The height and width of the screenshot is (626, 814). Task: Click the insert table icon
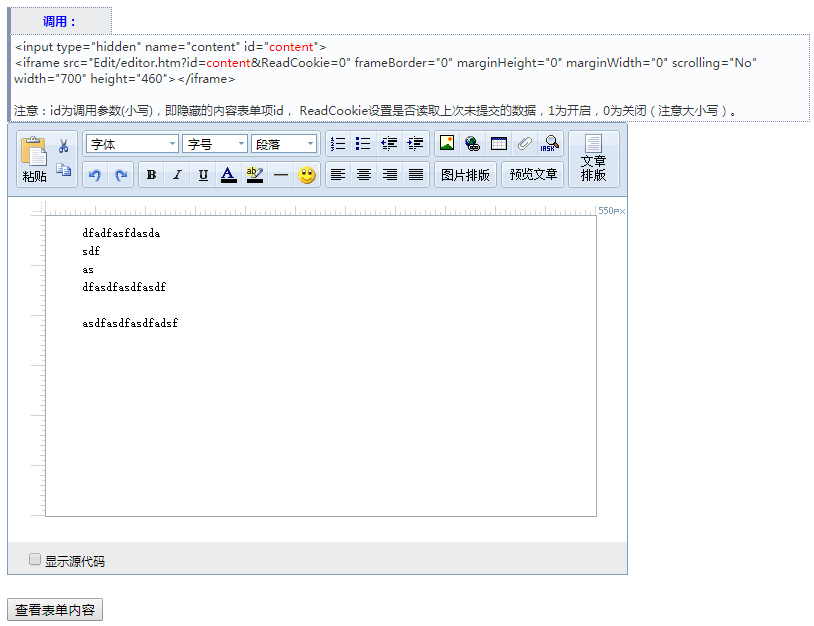[499, 143]
